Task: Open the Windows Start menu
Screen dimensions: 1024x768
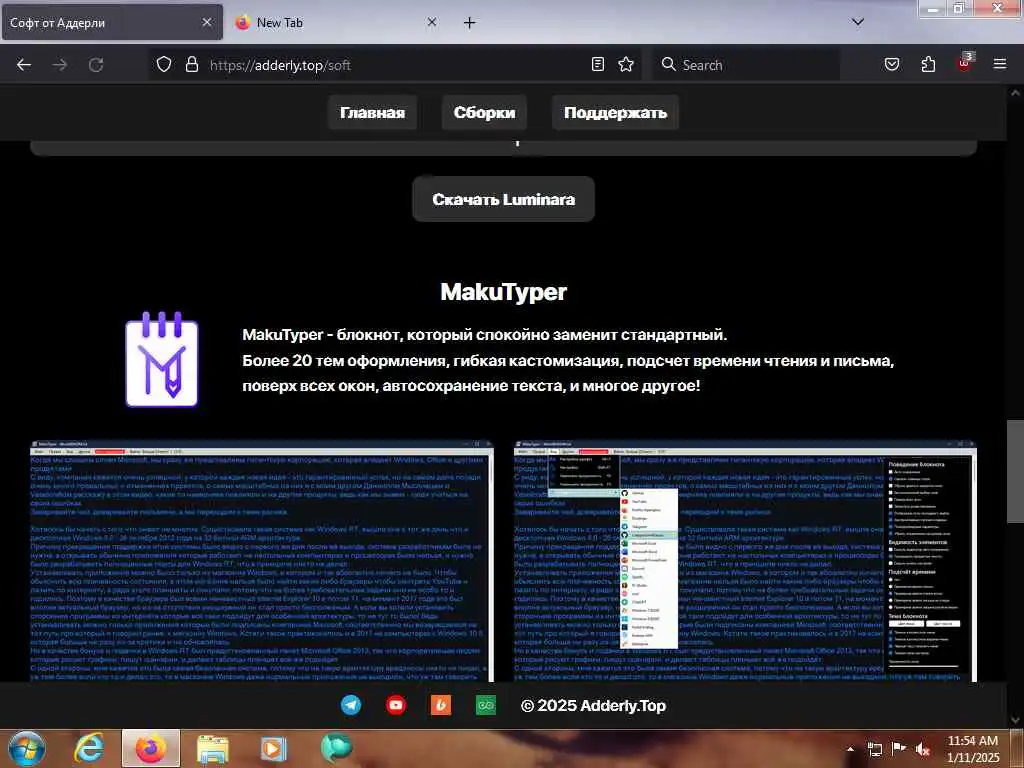Action: [x=26, y=748]
